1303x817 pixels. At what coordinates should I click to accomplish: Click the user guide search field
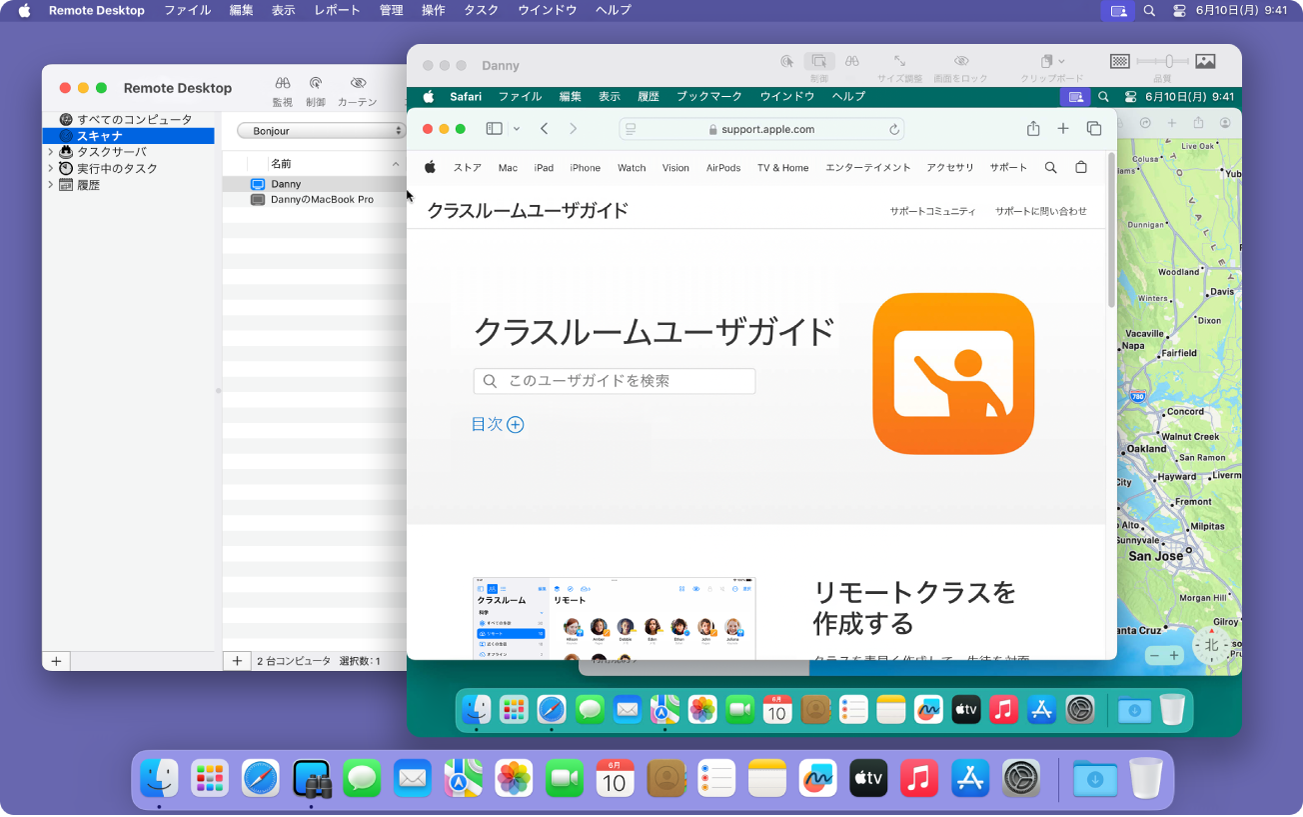point(613,381)
